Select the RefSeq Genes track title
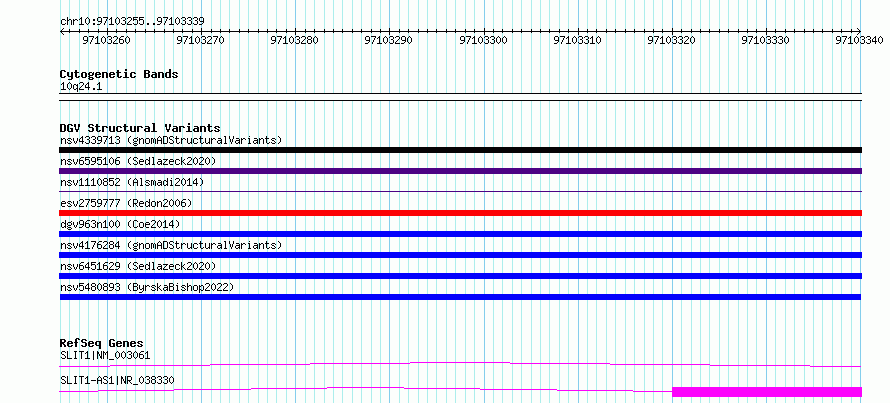Viewport: 890px width, 403px height. [x=102, y=343]
